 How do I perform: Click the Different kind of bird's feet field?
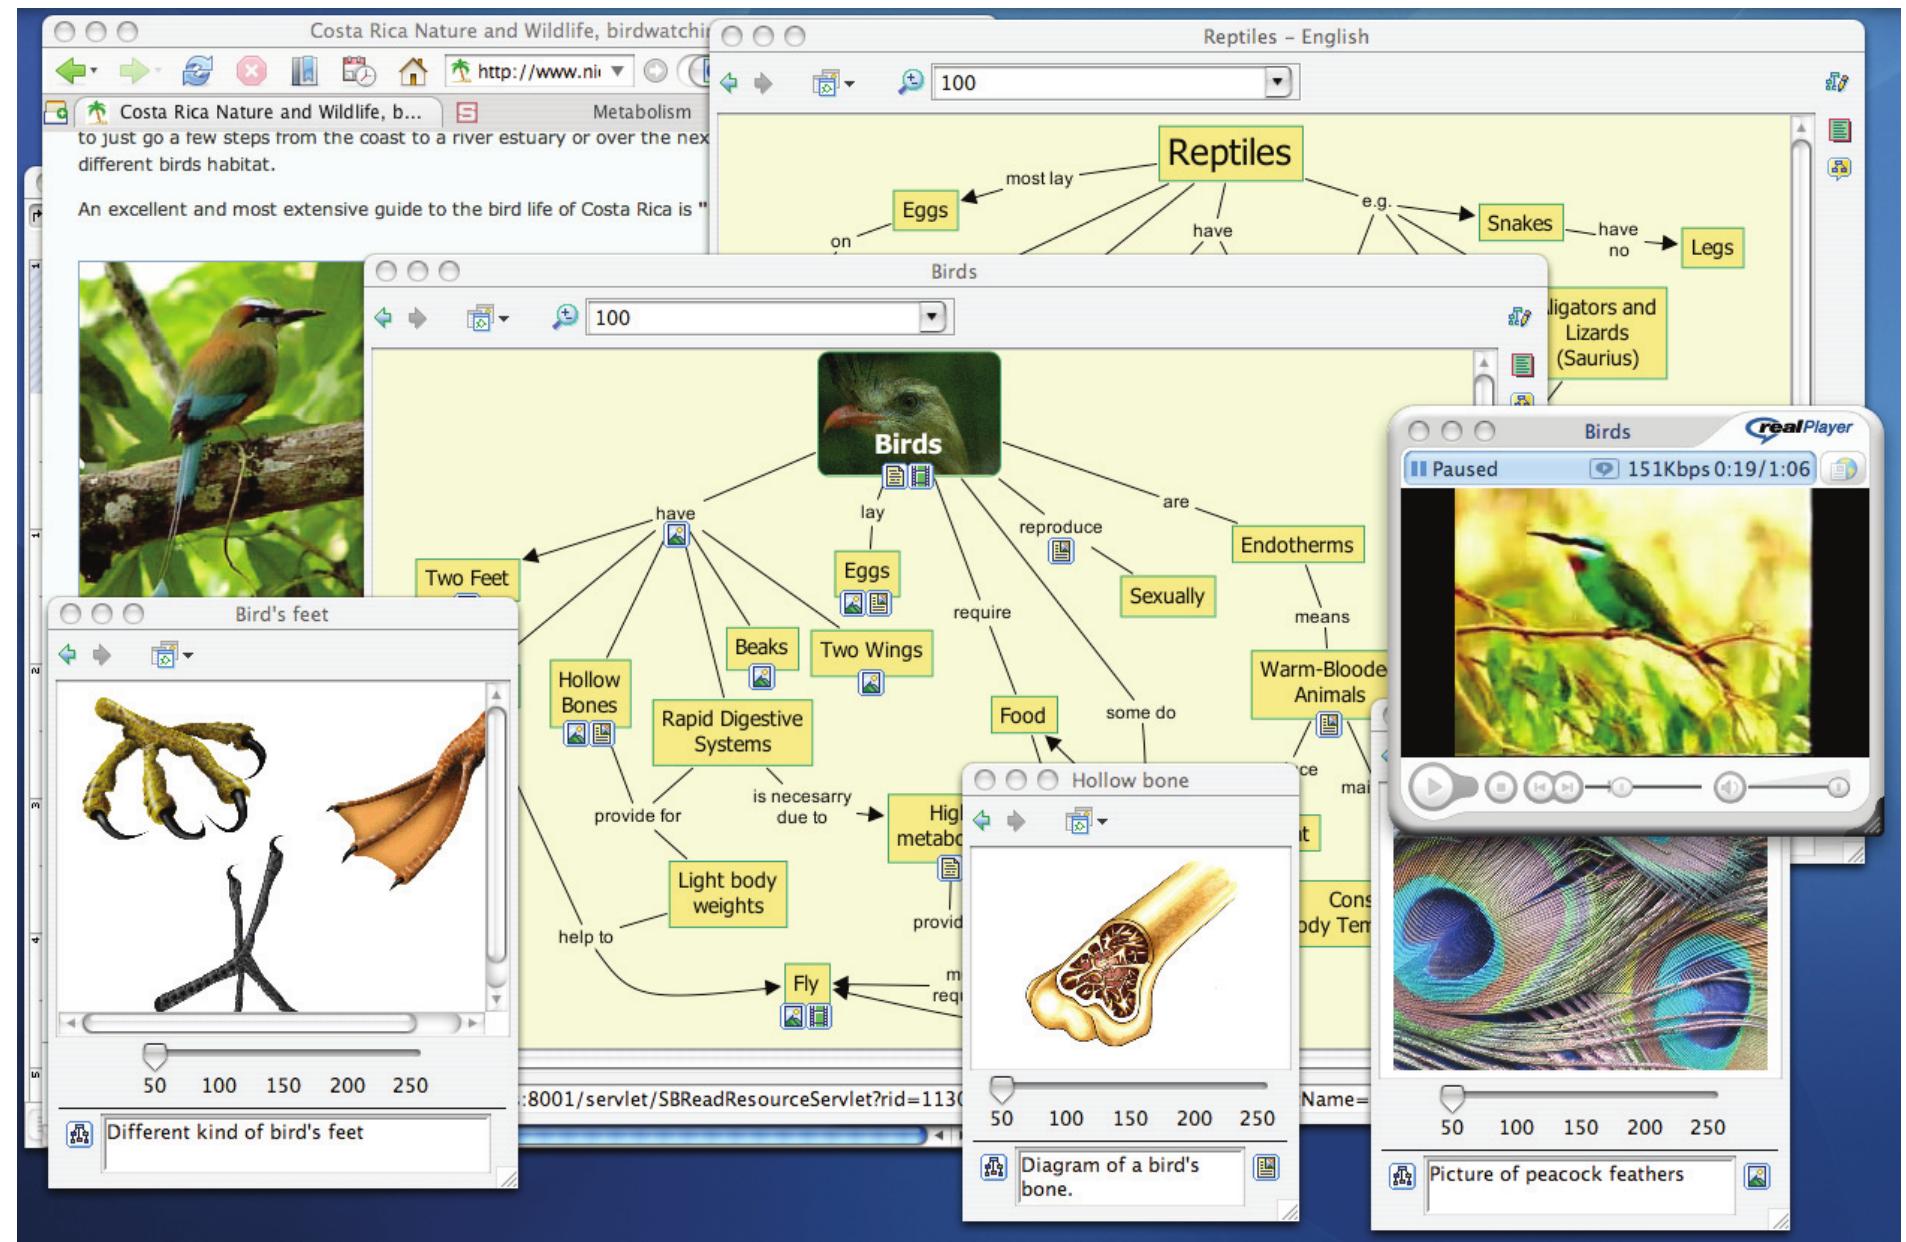[297, 1144]
